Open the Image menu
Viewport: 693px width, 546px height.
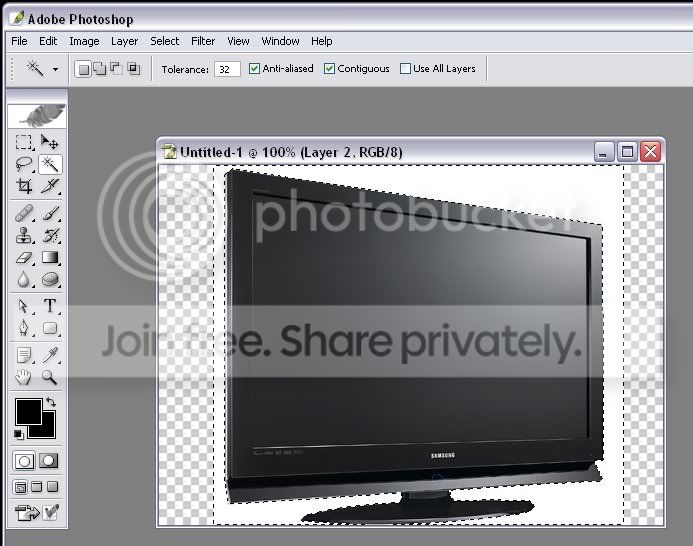84,41
